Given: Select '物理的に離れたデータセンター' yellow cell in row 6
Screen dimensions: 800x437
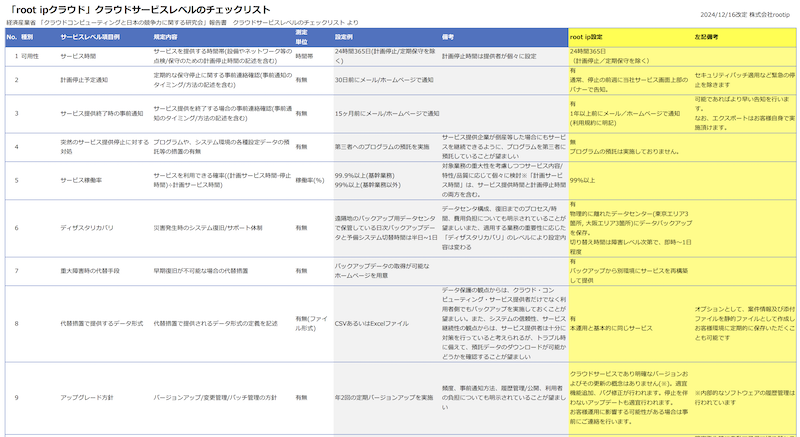Looking at the screenshot, I should 631,228.
